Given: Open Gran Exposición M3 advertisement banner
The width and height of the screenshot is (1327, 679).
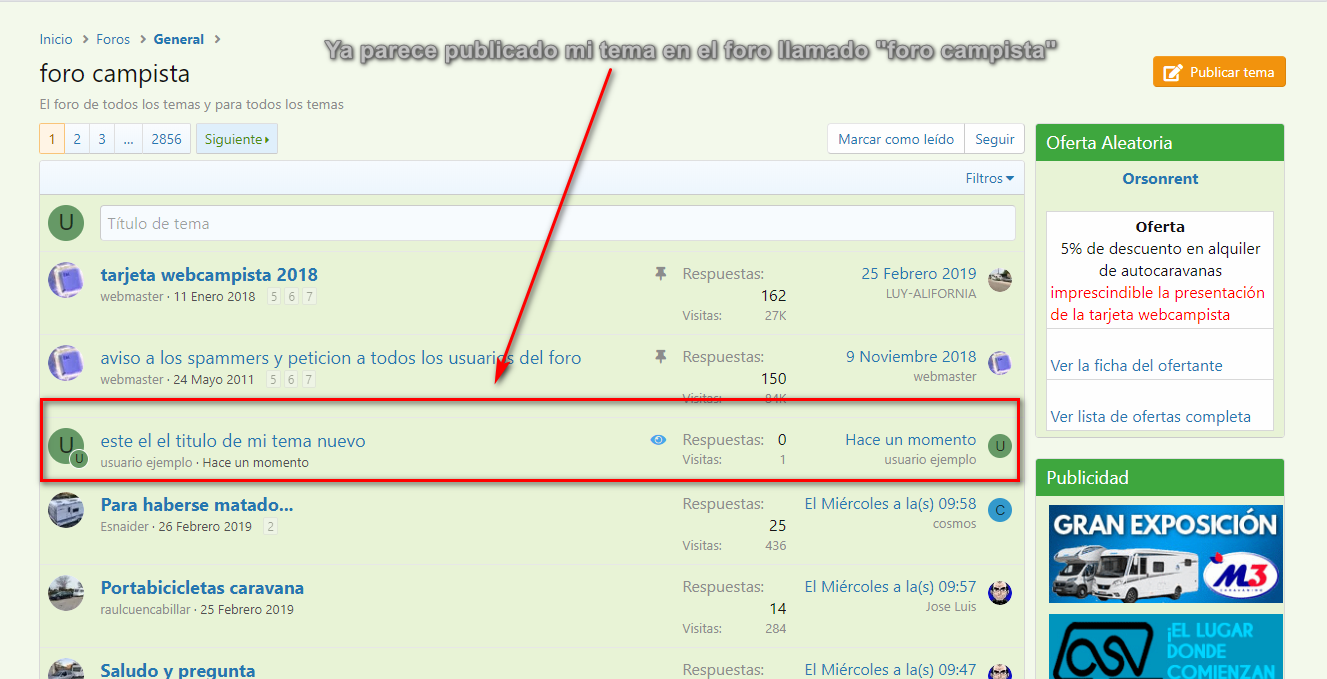Looking at the screenshot, I should tap(1165, 554).
